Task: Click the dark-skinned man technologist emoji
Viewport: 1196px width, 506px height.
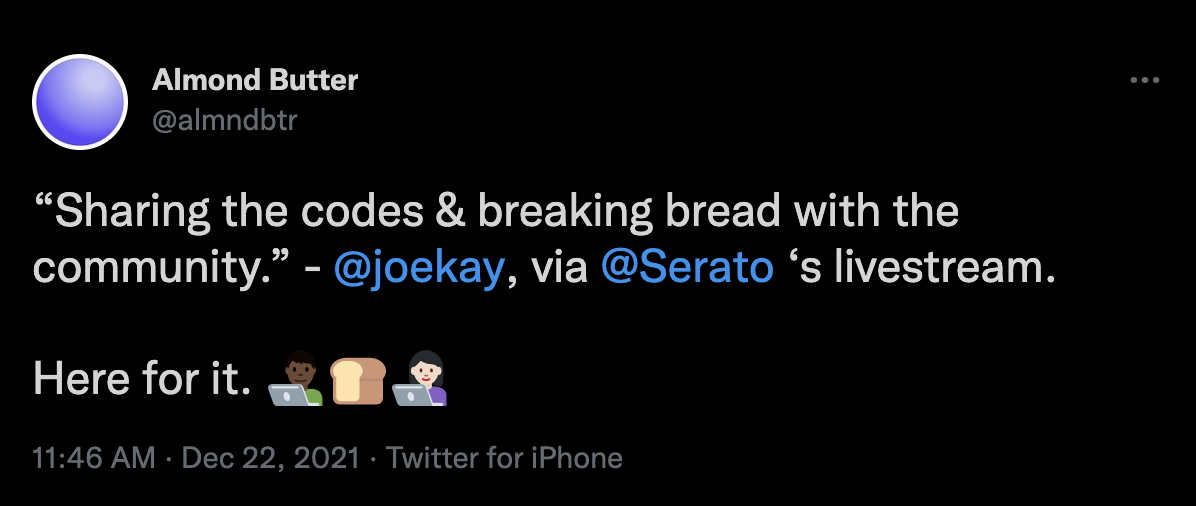Action: [x=297, y=381]
